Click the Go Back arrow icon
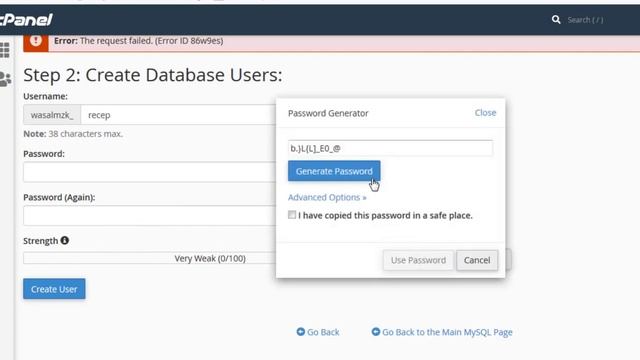The width and height of the screenshot is (640, 360). point(300,332)
